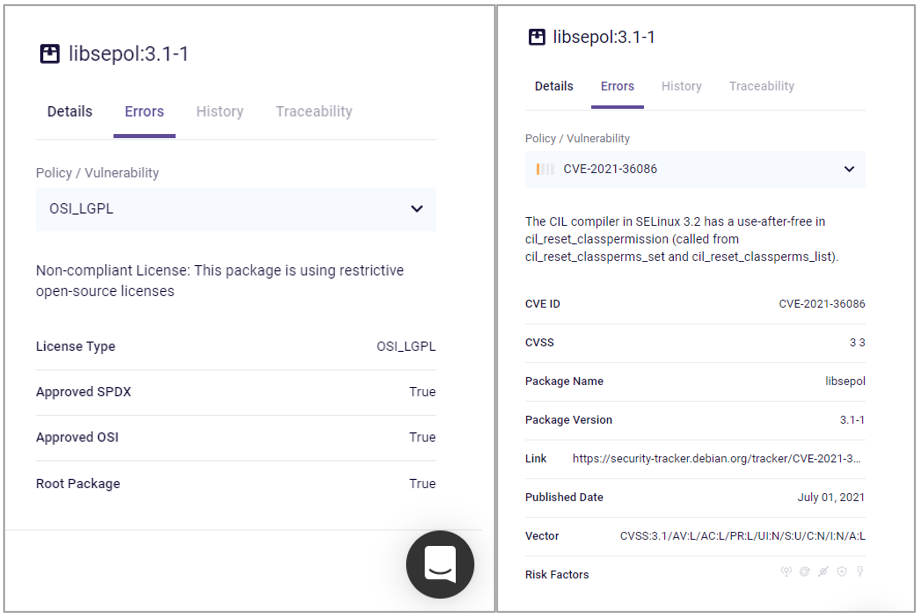Open Traceability tab in left panel
Image resolution: width=919 pixels, height=615 pixels.
pyautogui.click(x=314, y=111)
